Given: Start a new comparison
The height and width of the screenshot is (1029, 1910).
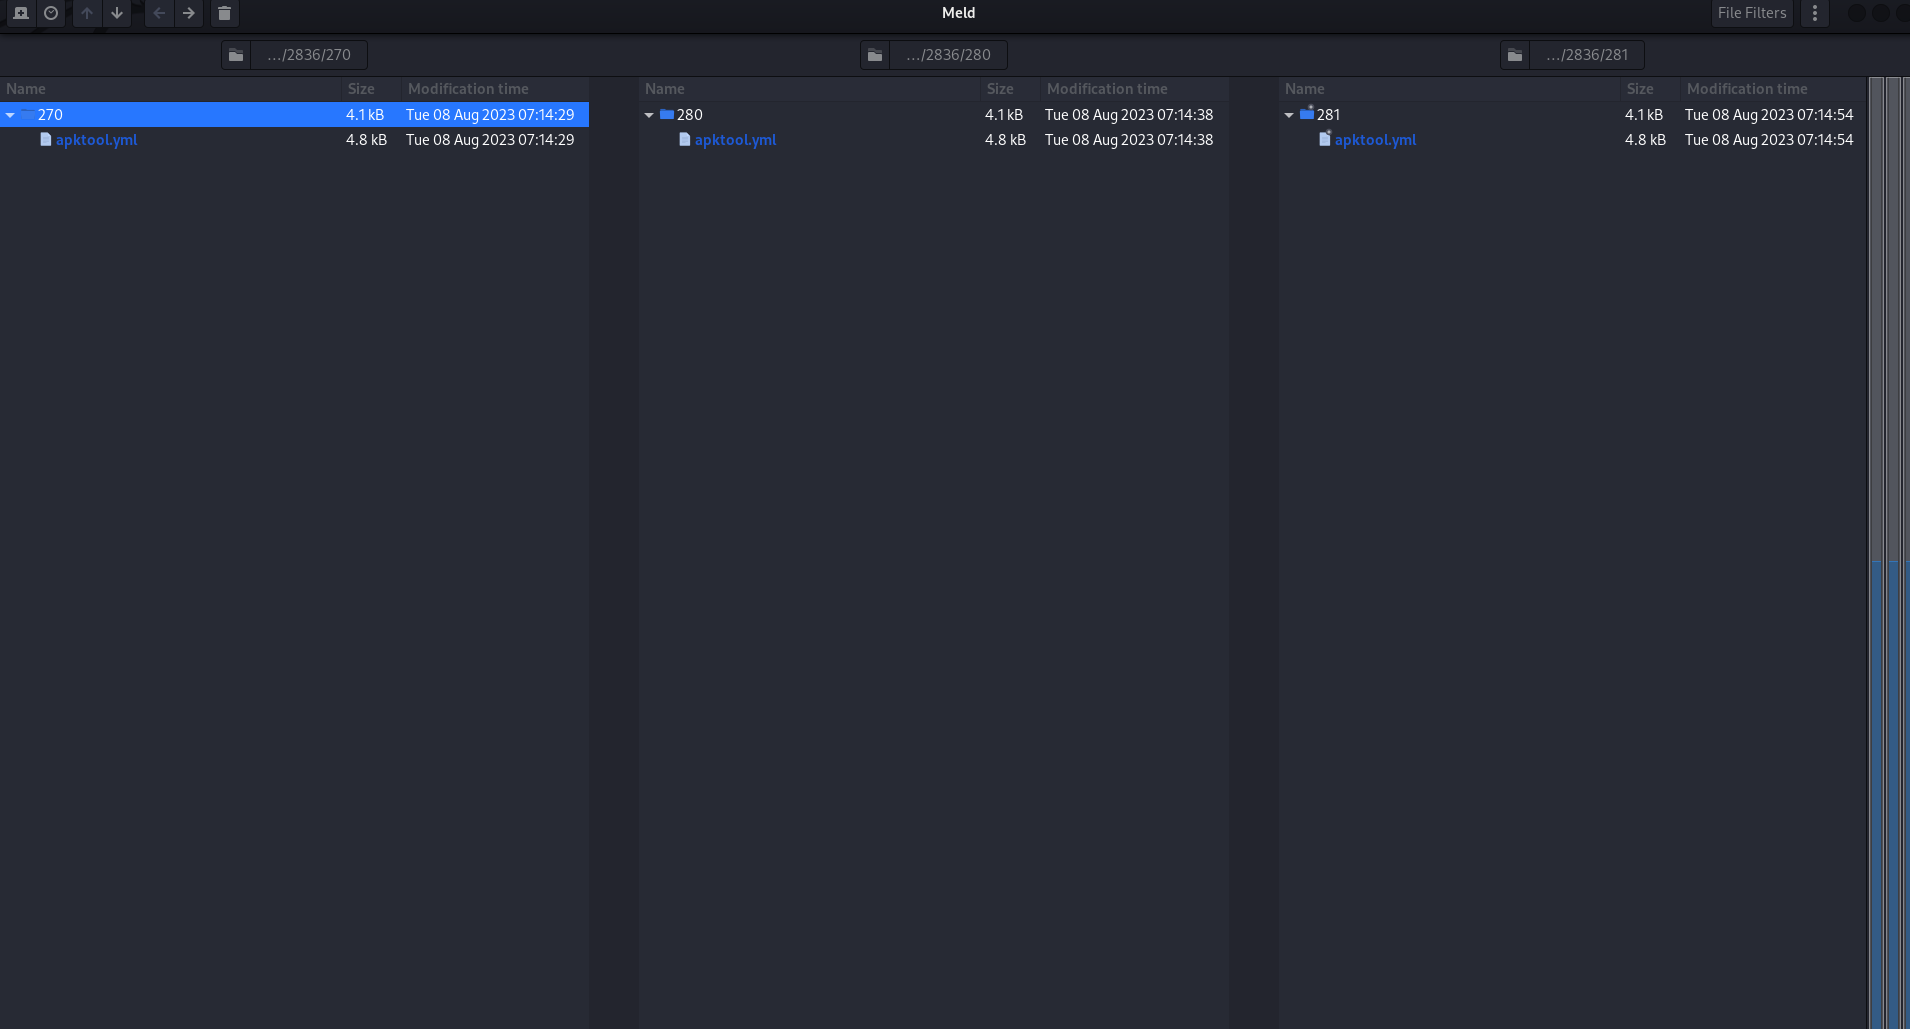Looking at the screenshot, I should tap(21, 13).
